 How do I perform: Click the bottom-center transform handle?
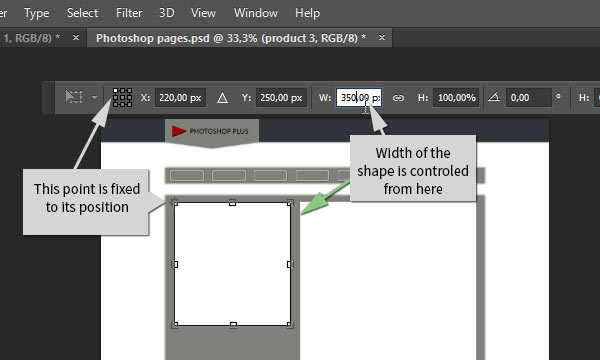coord(233,325)
